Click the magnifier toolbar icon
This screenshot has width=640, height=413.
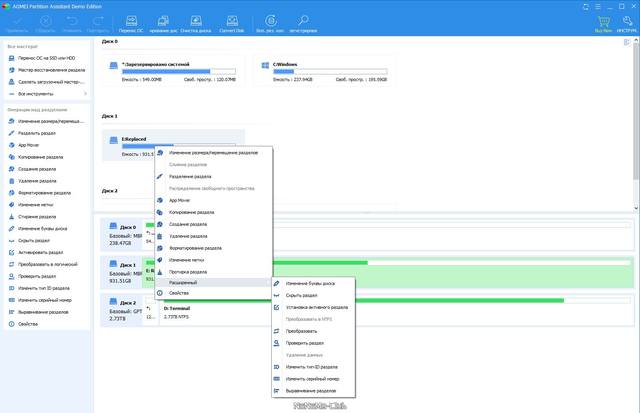[x=303, y=24]
